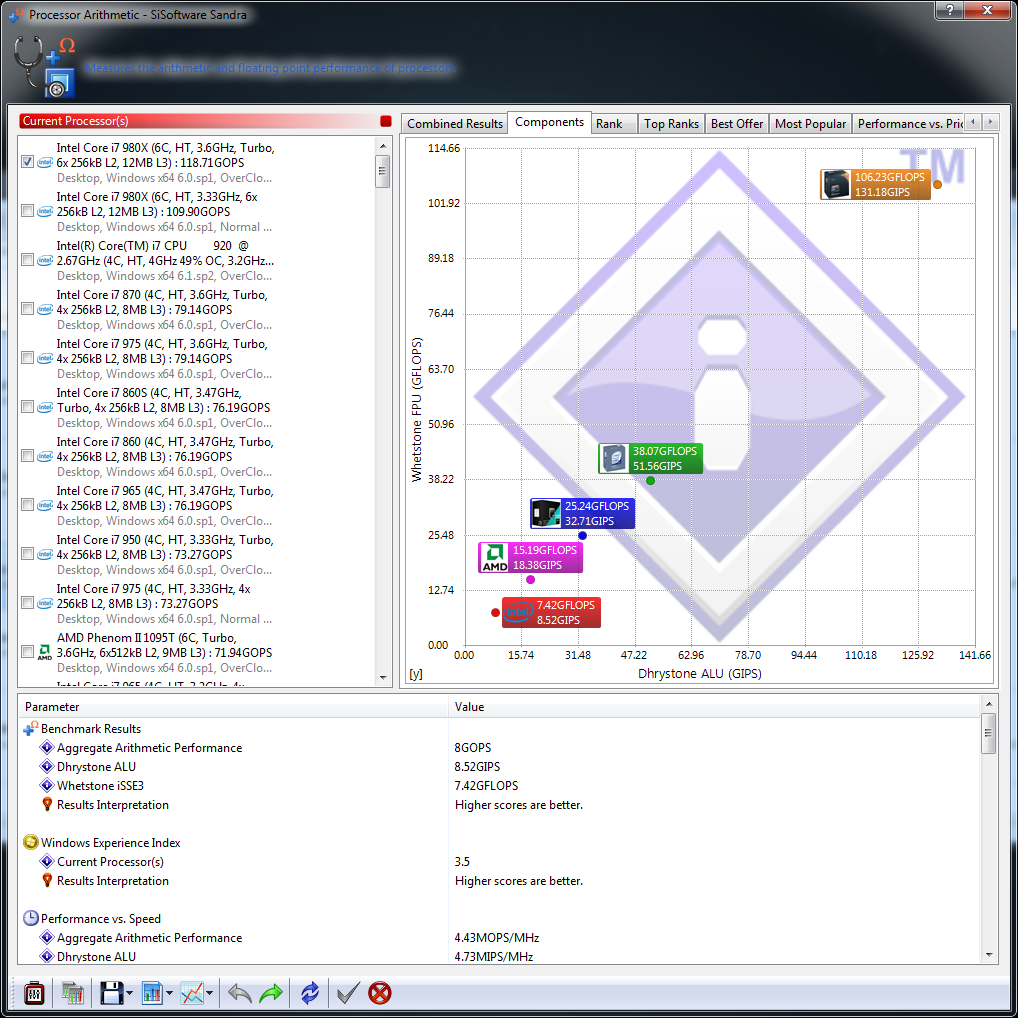The image size is (1018, 1018).
Task: Click the orange 106.23GFLOPS chart label
Action: click(x=875, y=184)
